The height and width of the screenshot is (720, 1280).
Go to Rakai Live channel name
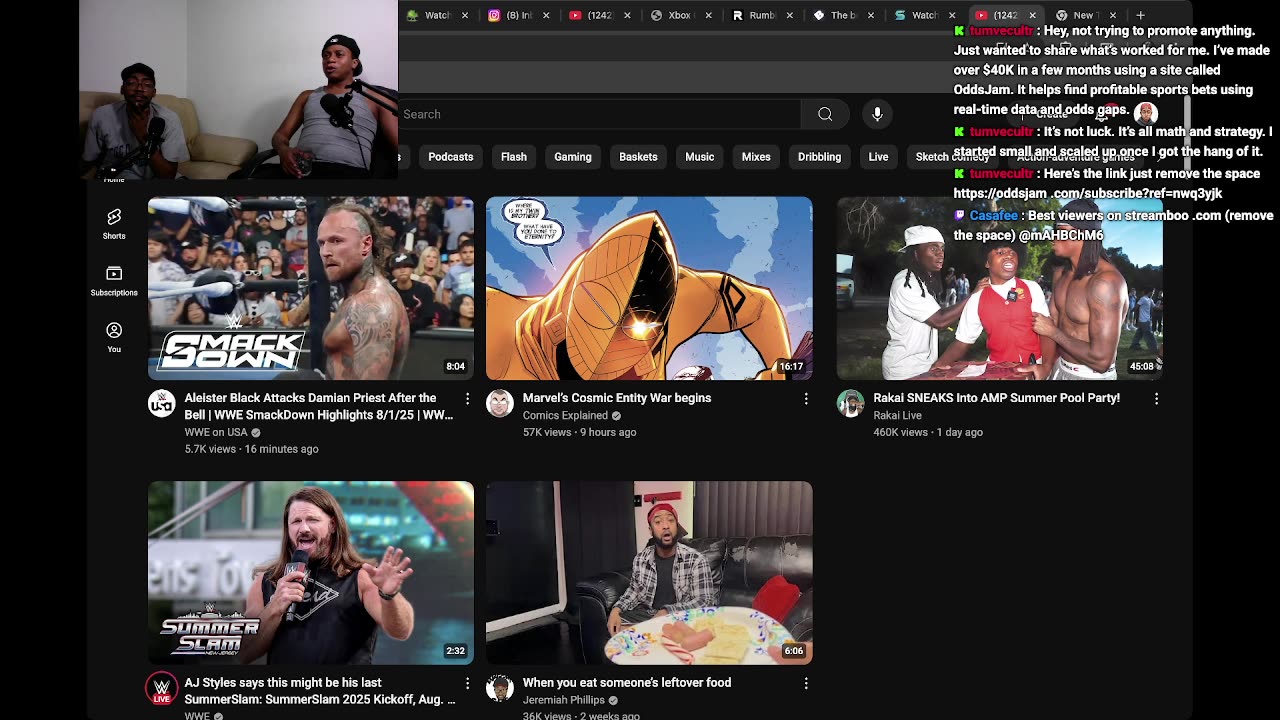click(x=897, y=415)
